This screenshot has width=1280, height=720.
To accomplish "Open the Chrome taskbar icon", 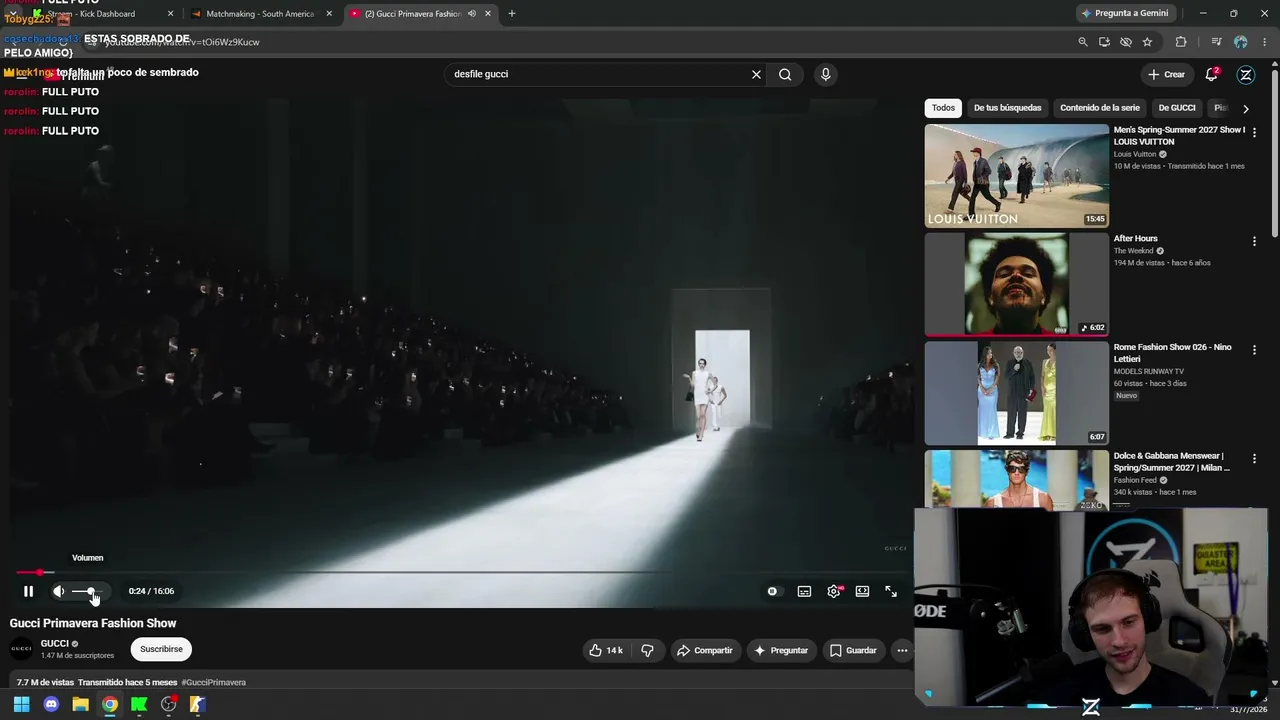I will 110,704.
